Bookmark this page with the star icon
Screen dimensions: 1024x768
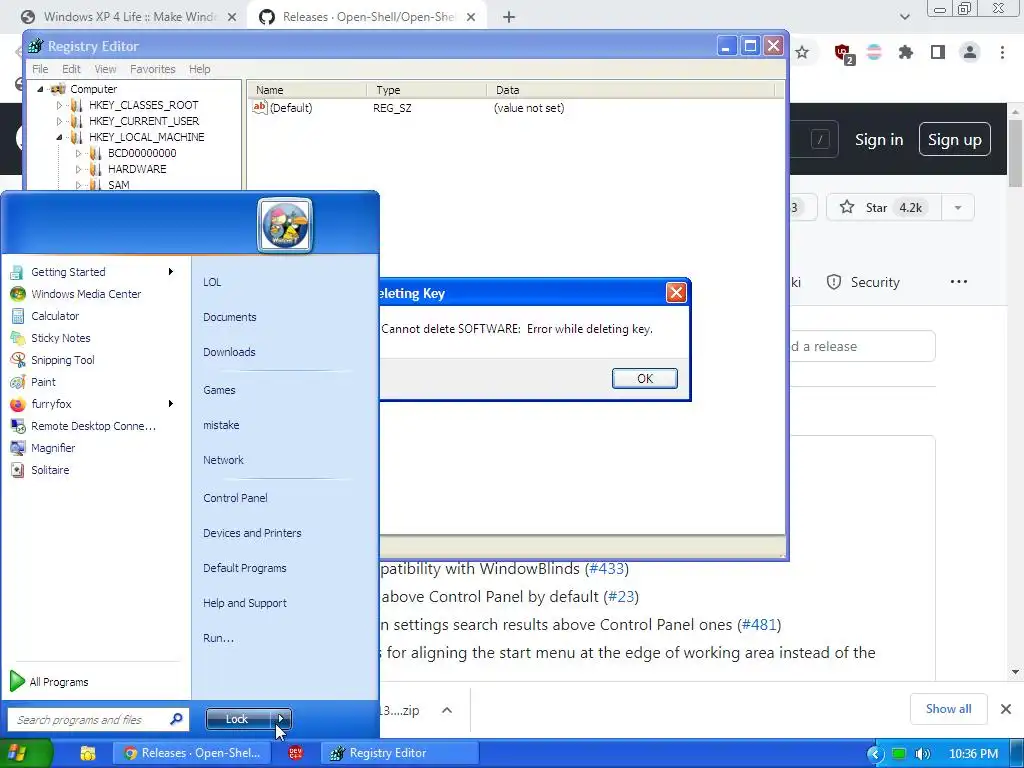click(802, 52)
